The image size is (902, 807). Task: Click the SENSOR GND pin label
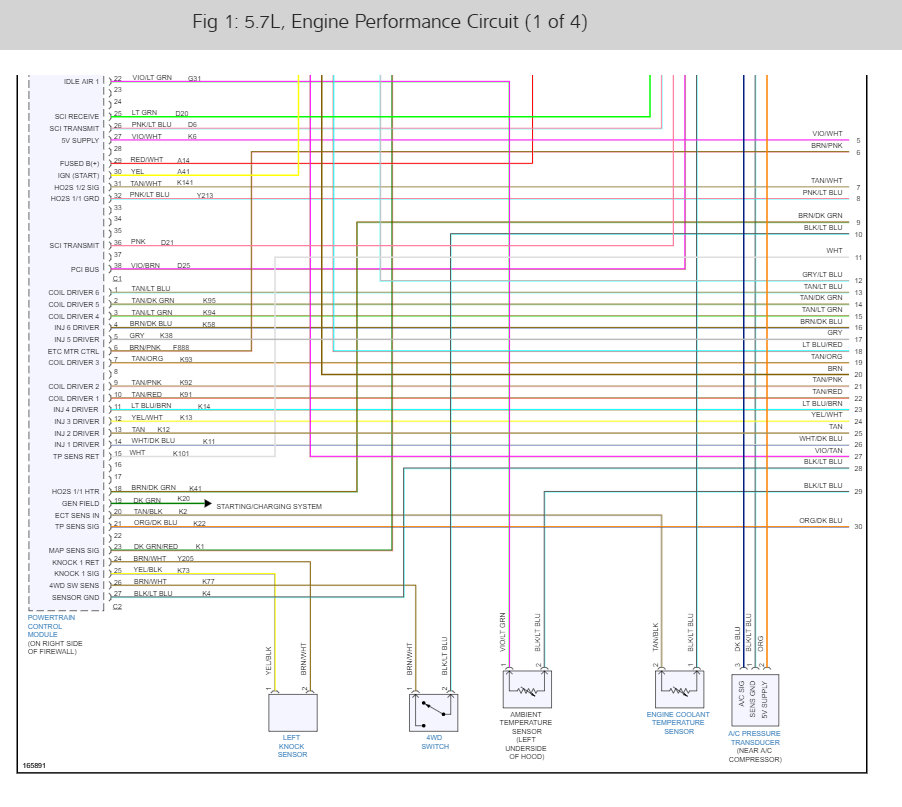pyautogui.click(x=75, y=597)
